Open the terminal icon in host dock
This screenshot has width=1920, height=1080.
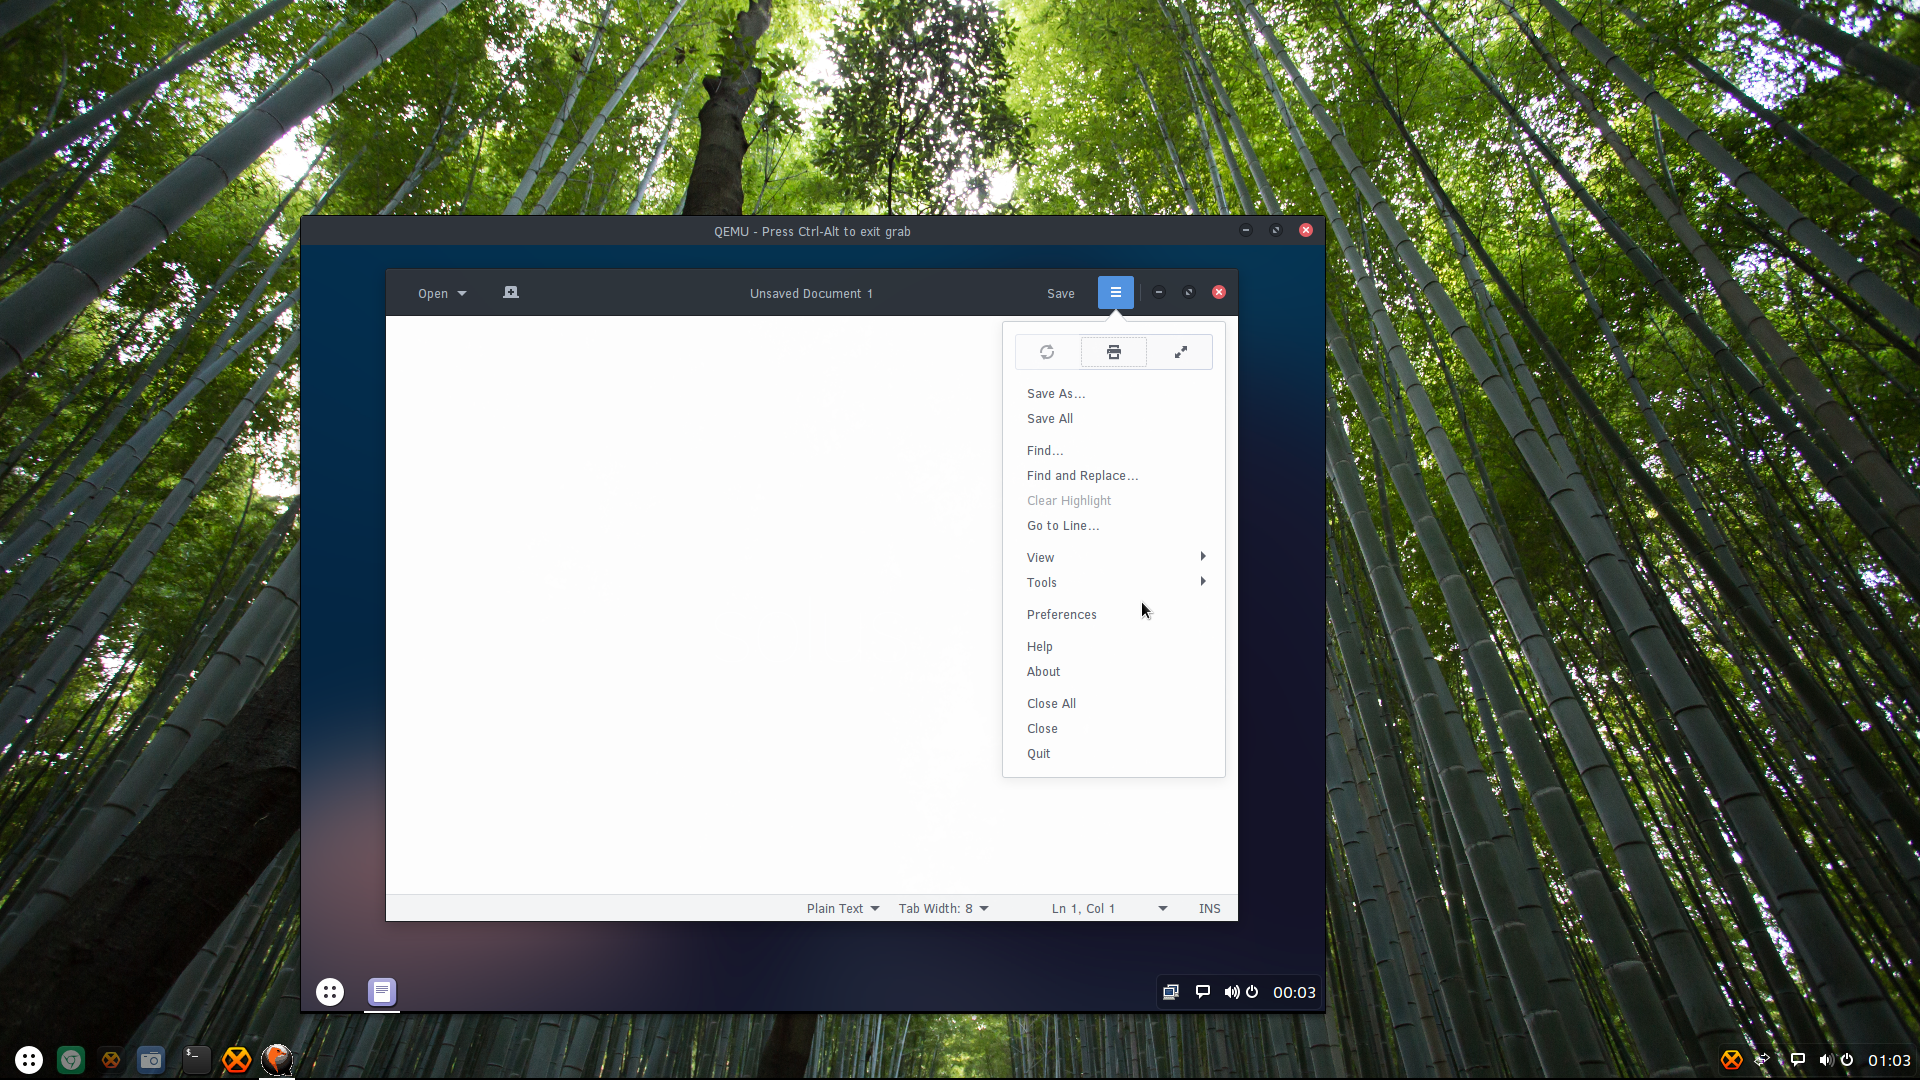click(x=196, y=1060)
